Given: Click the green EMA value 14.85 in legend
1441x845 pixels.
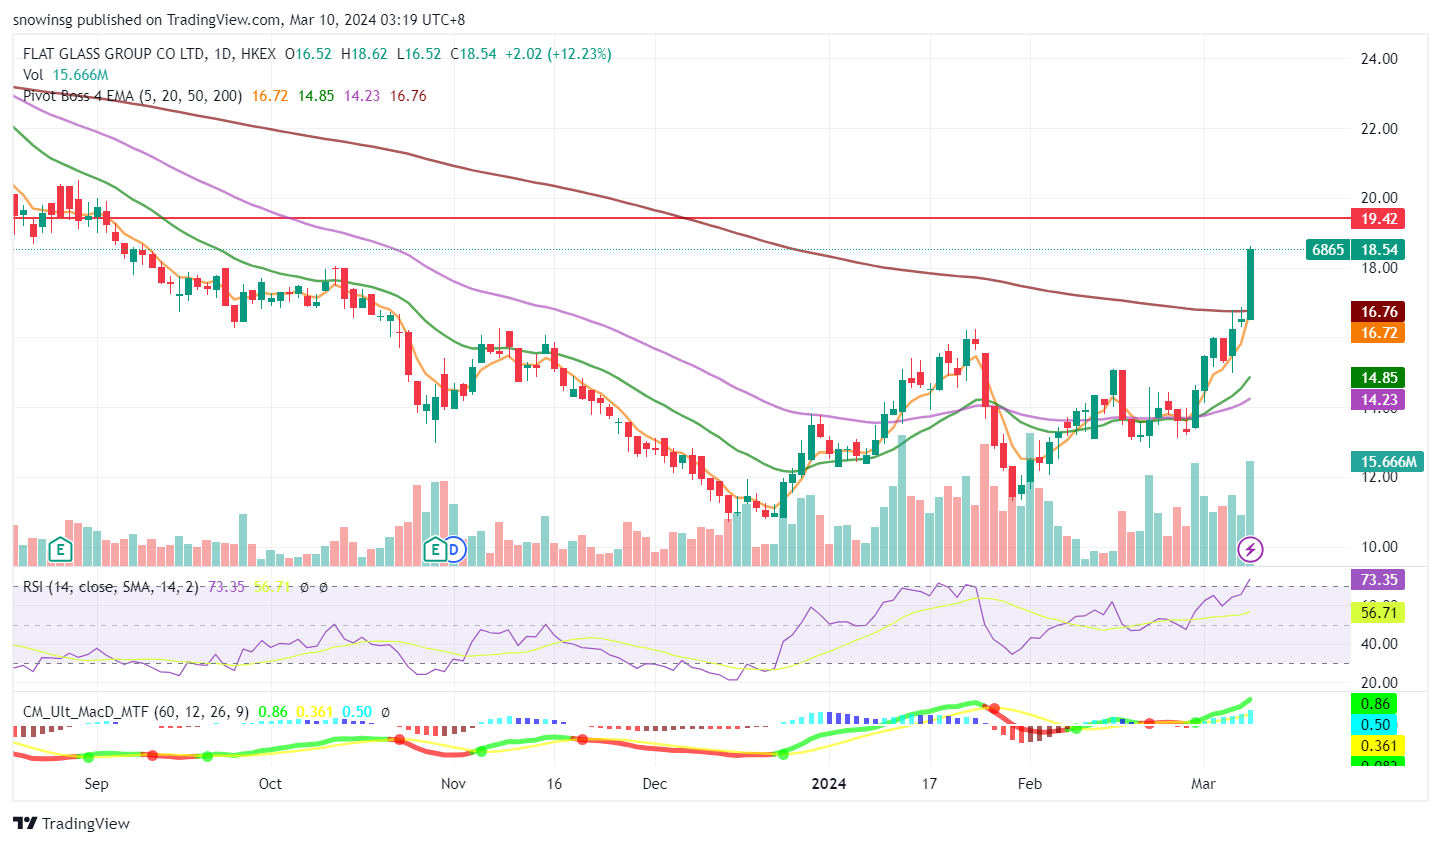Looking at the screenshot, I should [316, 96].
